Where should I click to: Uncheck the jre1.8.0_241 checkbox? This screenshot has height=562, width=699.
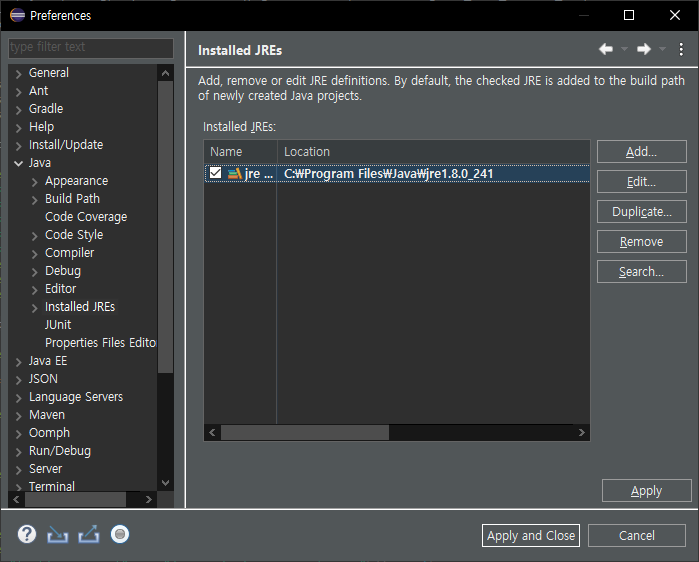pos(215,173)
